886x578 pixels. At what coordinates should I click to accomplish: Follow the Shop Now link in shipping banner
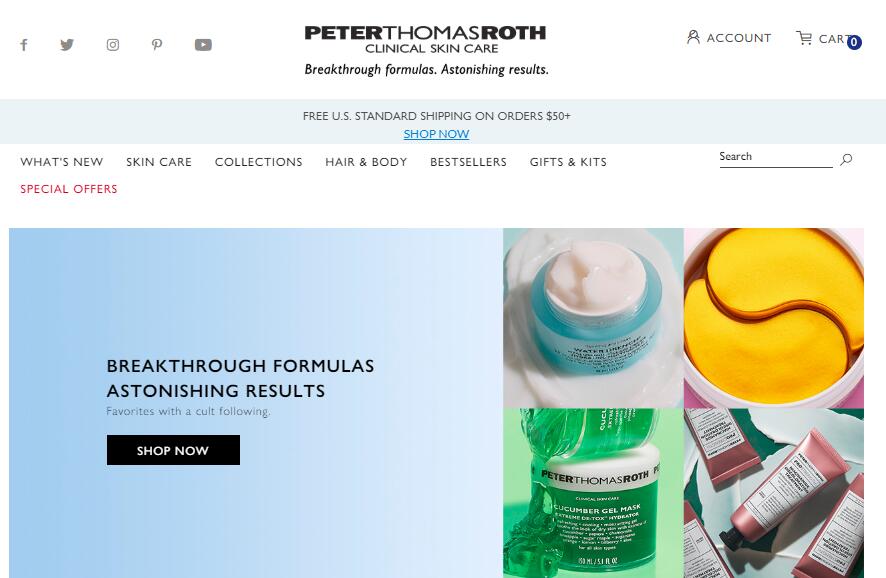(436, 134)
